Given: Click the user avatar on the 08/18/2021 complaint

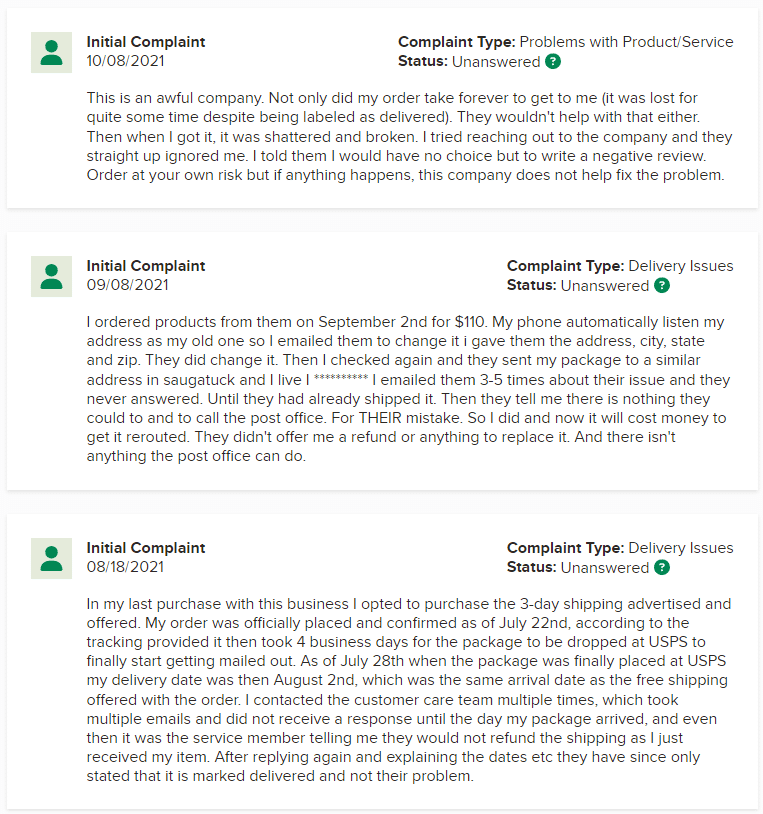Looking at the screenshot, I should (51, 558).
